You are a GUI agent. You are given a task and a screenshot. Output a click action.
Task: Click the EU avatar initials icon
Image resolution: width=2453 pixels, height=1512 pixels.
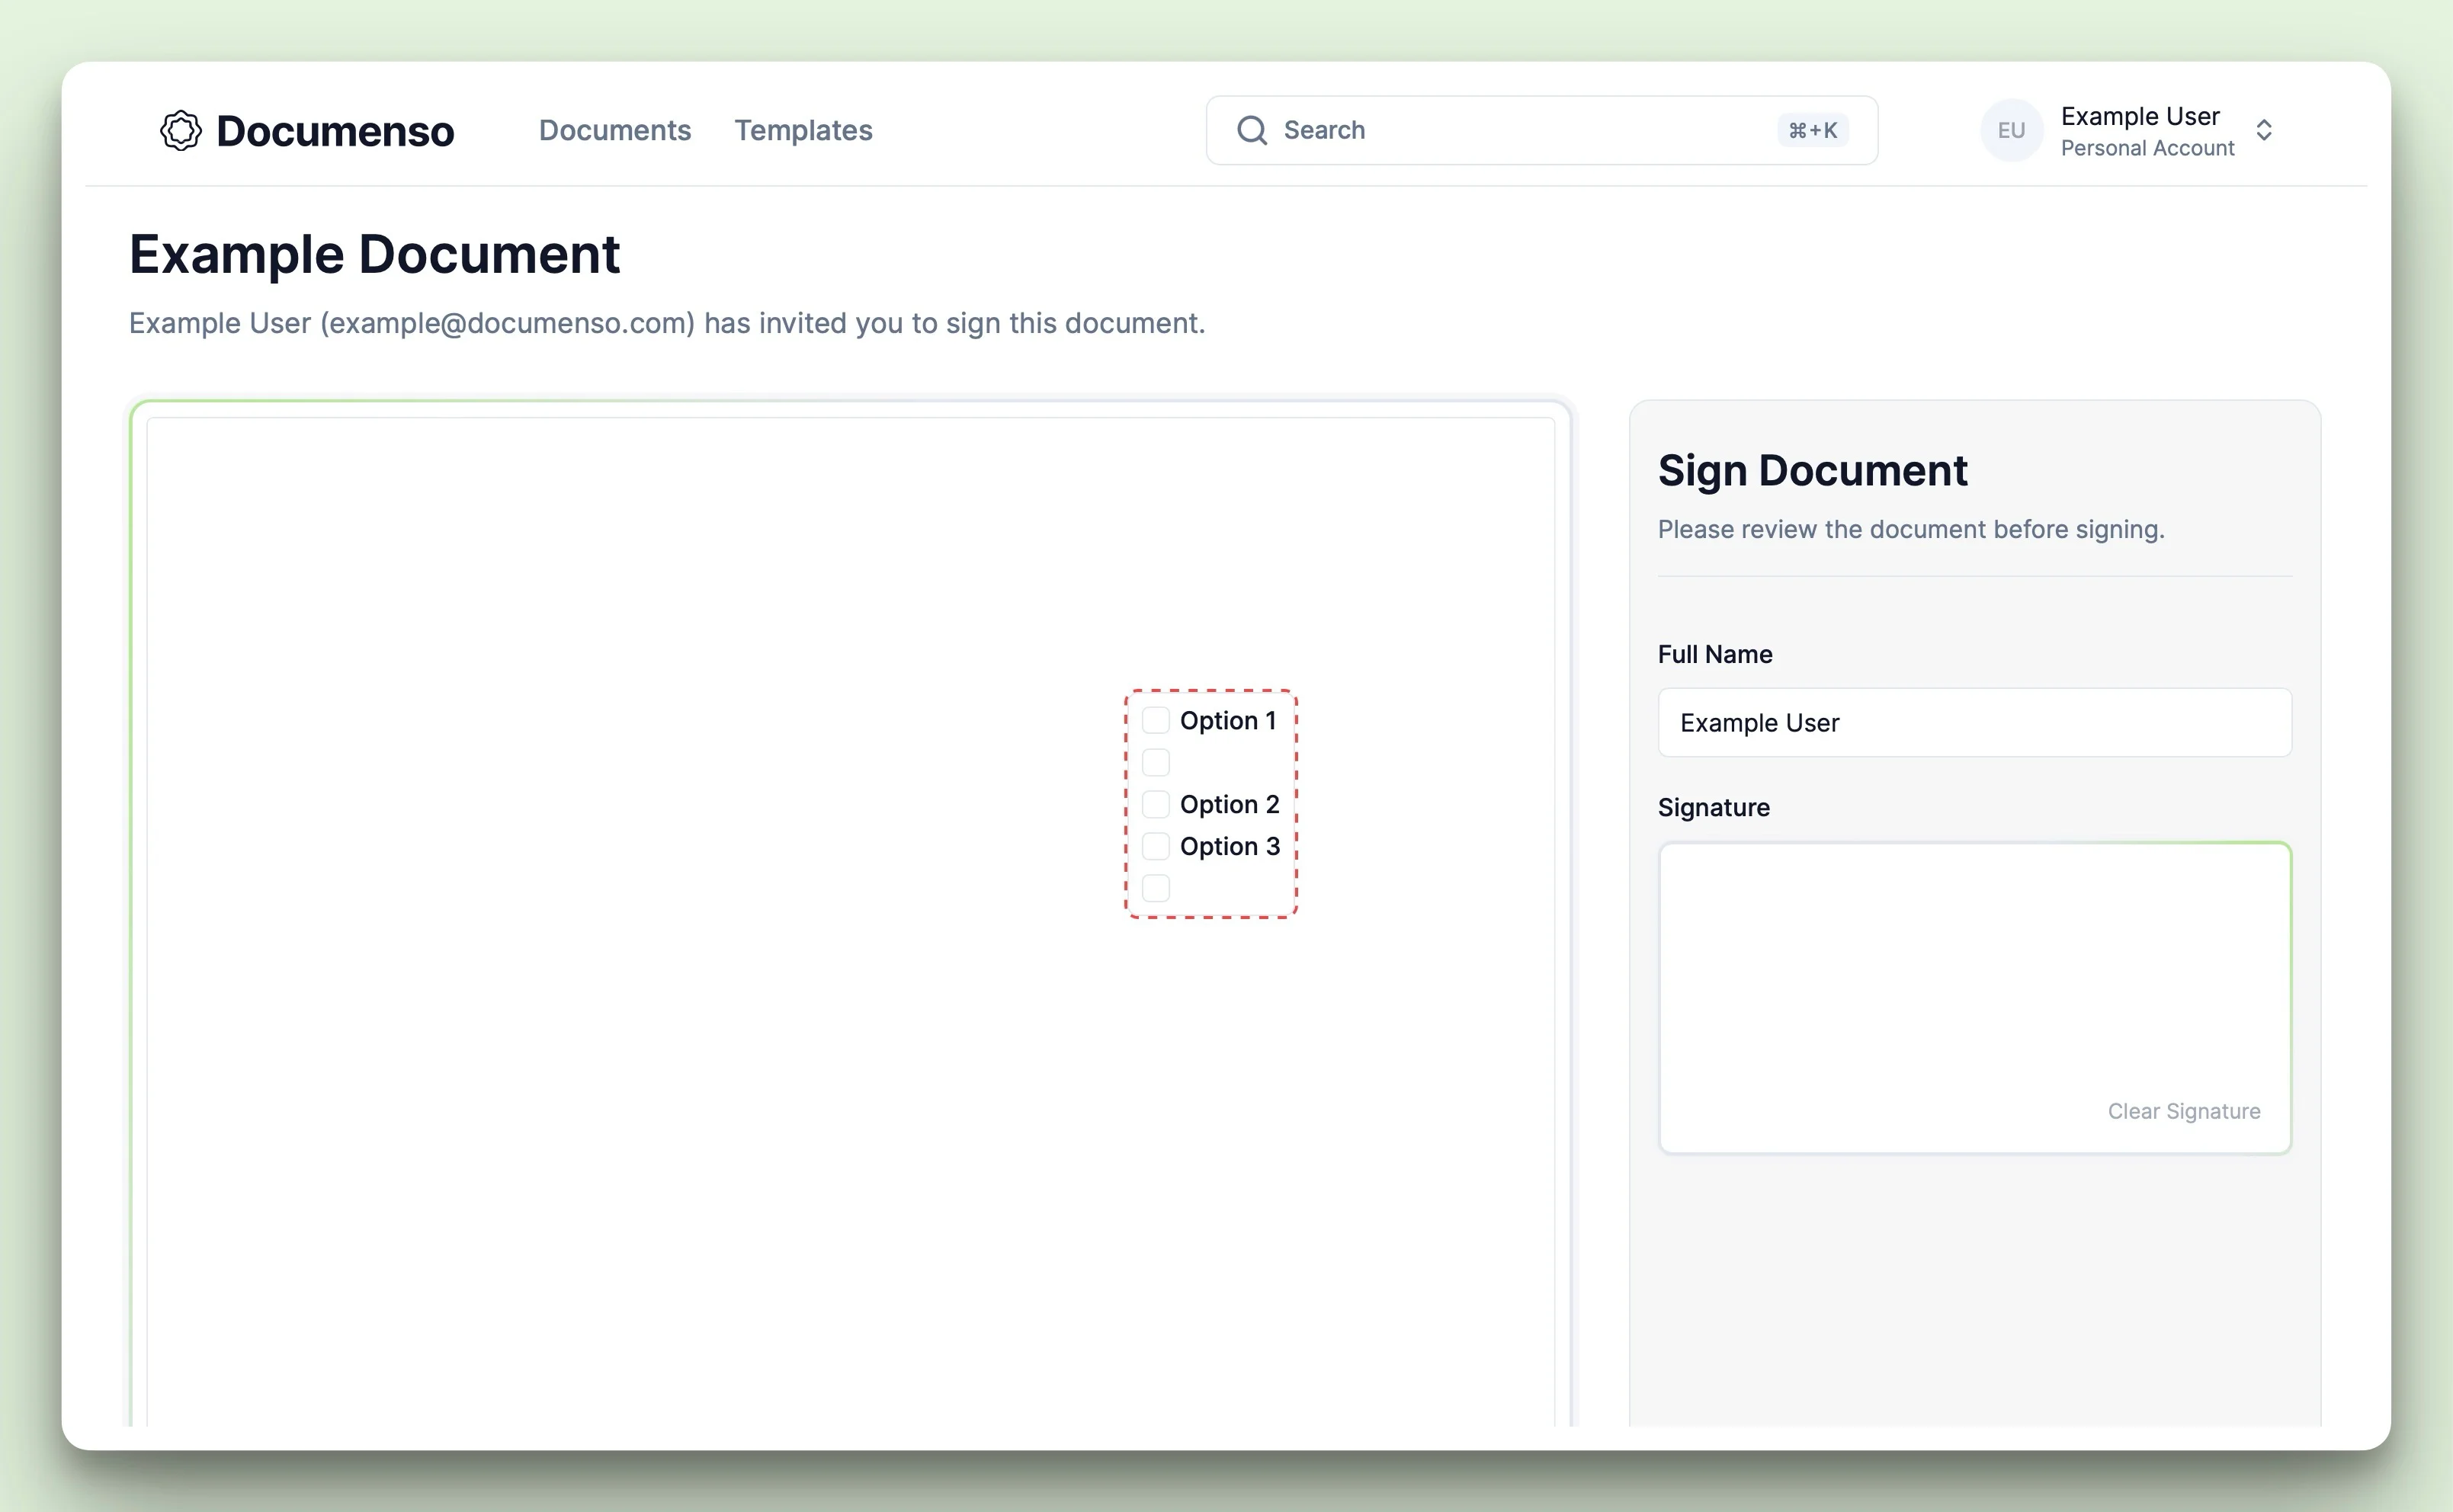tap(2013, 131)
